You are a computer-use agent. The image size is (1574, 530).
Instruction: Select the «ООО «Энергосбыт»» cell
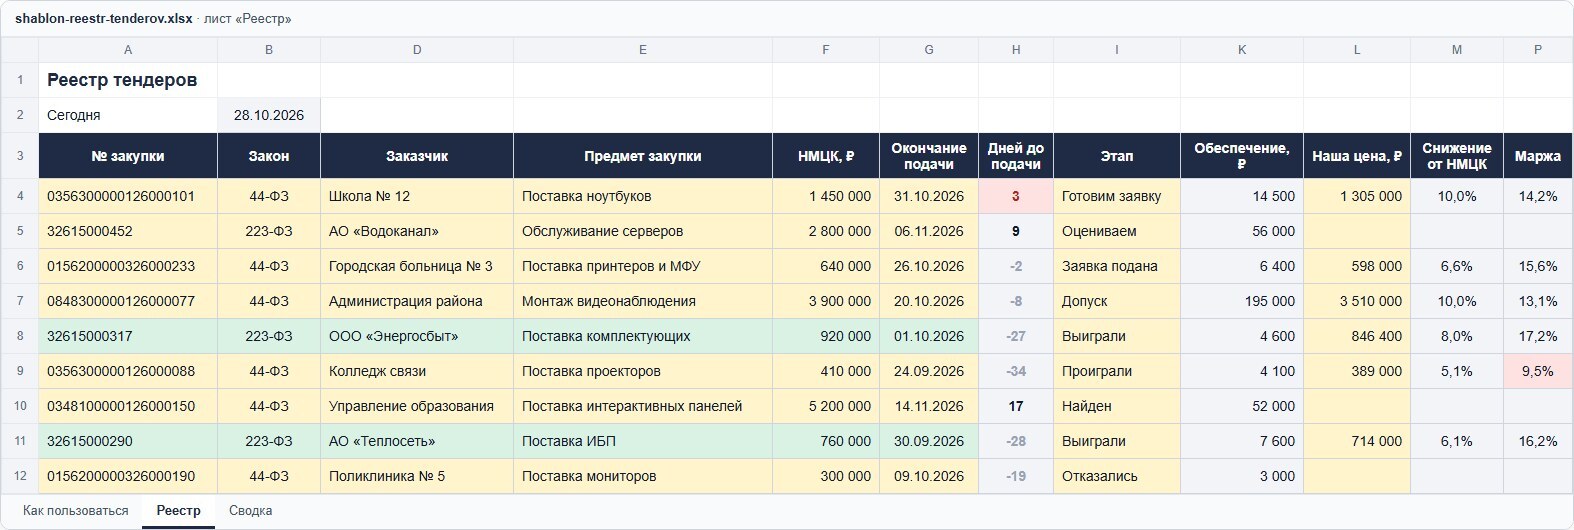(x=417, y=336)
